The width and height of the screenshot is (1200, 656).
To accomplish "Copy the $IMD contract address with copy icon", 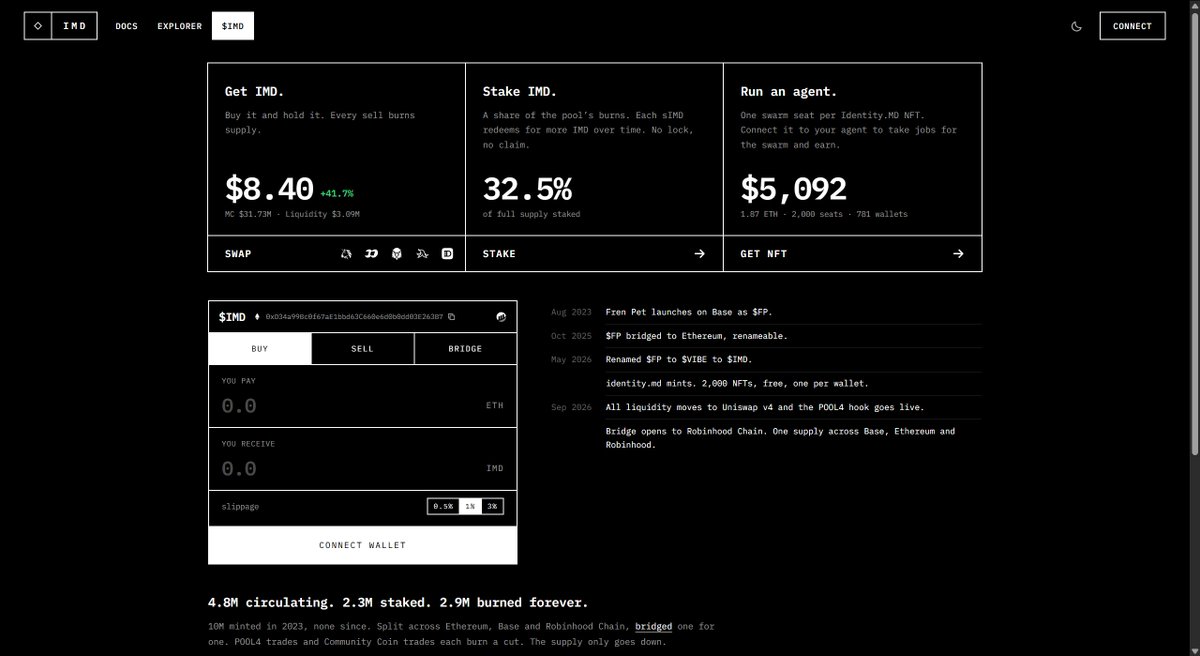I will [x=452, y=317].
